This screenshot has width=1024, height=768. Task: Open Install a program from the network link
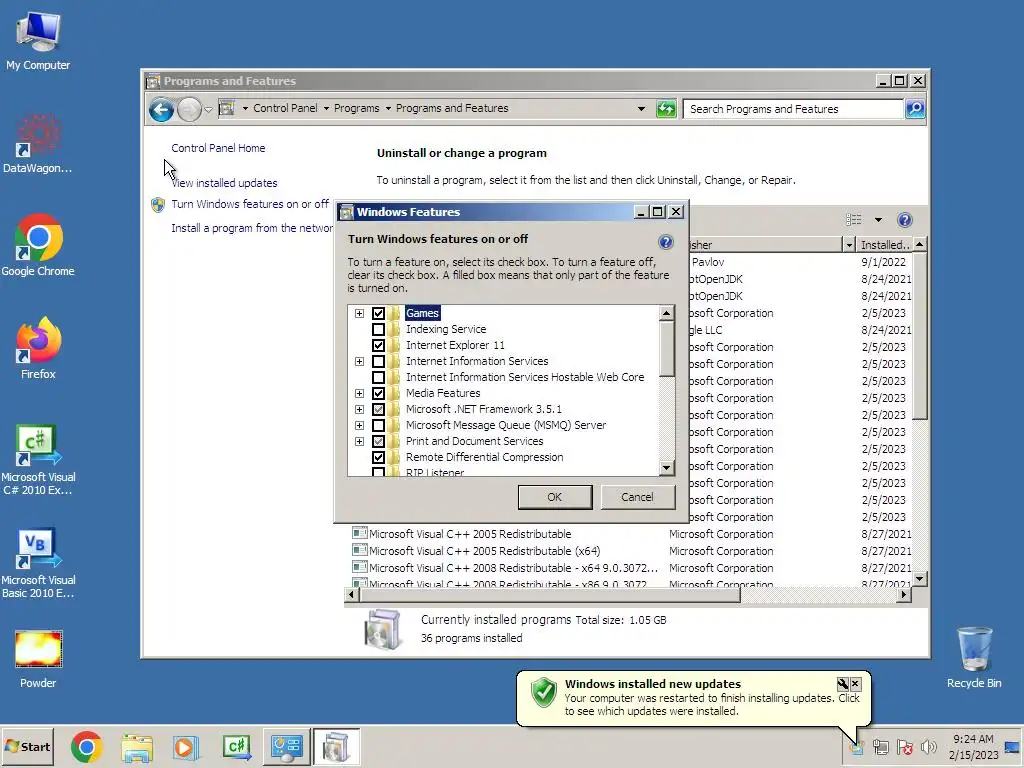click(252, 228)
